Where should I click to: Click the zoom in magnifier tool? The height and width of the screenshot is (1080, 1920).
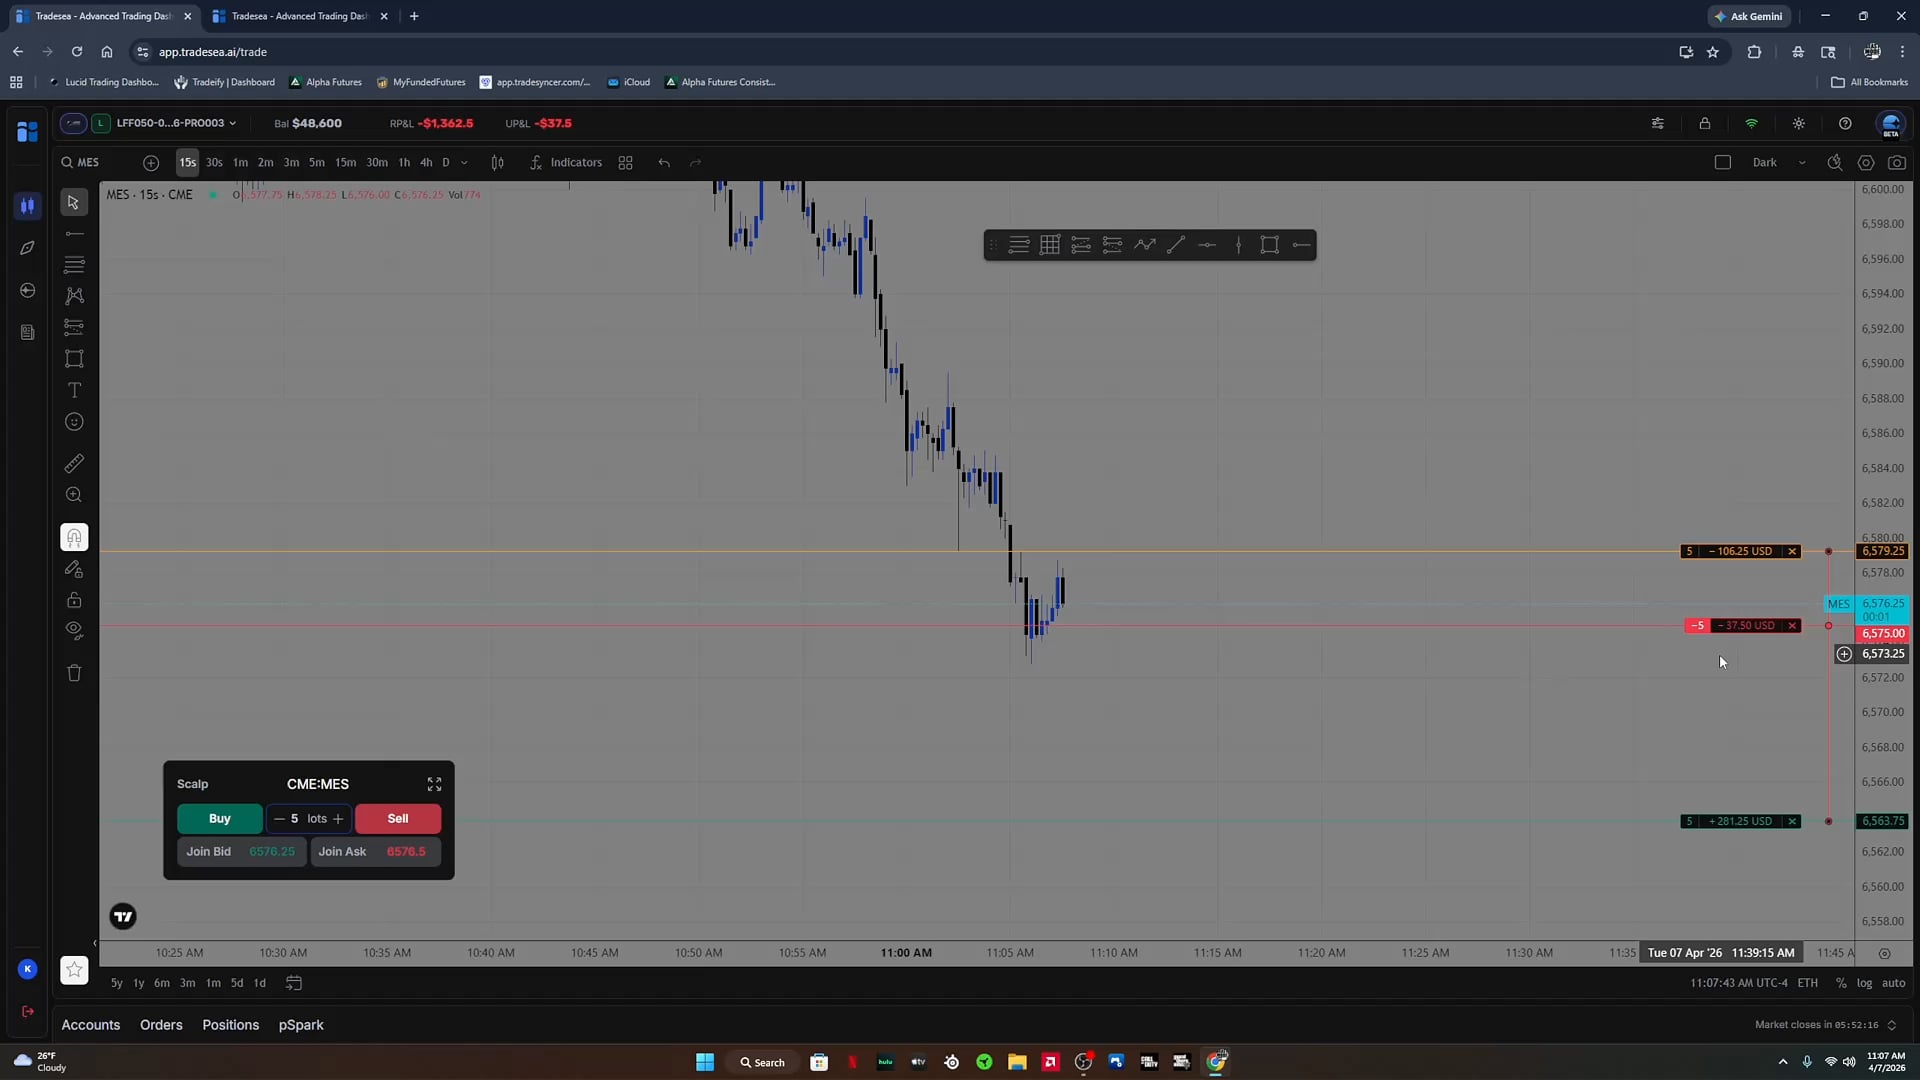click(74, 495)
